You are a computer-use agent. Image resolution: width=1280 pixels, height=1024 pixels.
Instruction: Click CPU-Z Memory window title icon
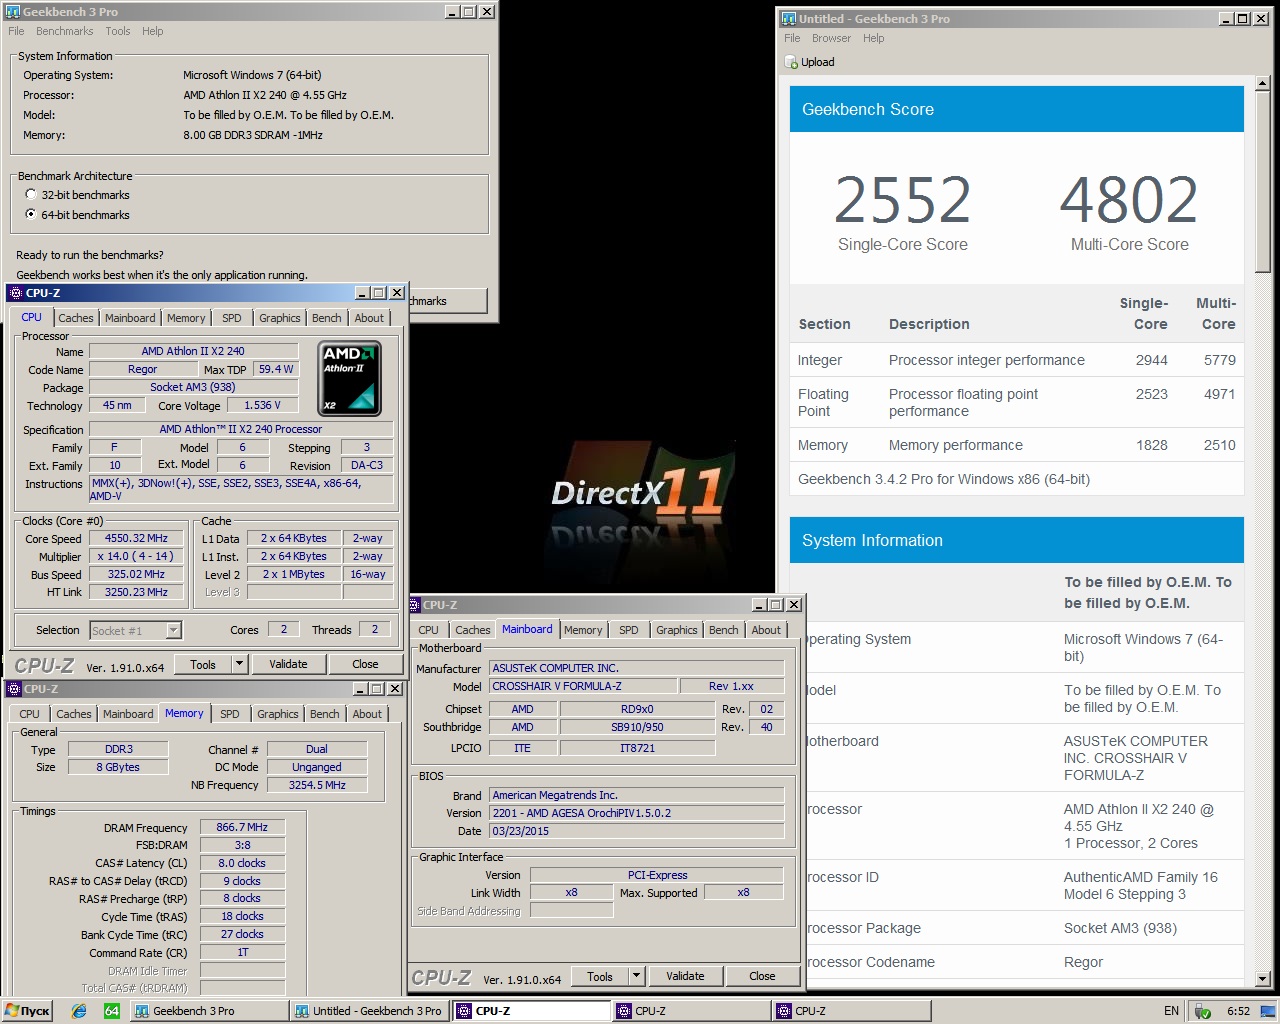tap(13, 689)
